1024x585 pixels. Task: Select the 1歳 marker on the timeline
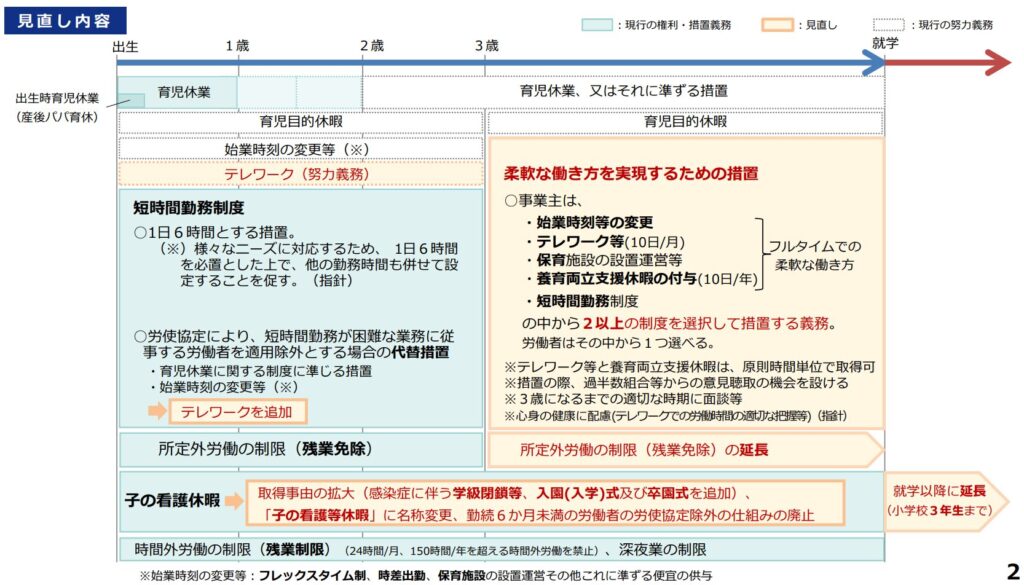(x=237, y=46)
